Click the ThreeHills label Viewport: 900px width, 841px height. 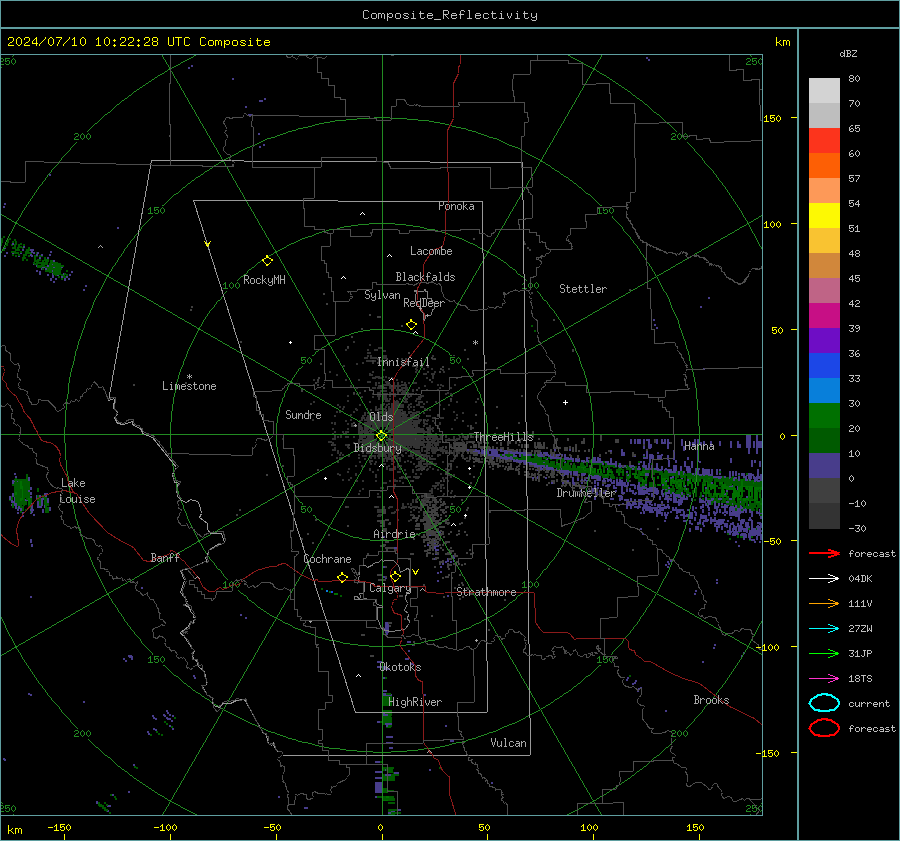click(503, 437)
